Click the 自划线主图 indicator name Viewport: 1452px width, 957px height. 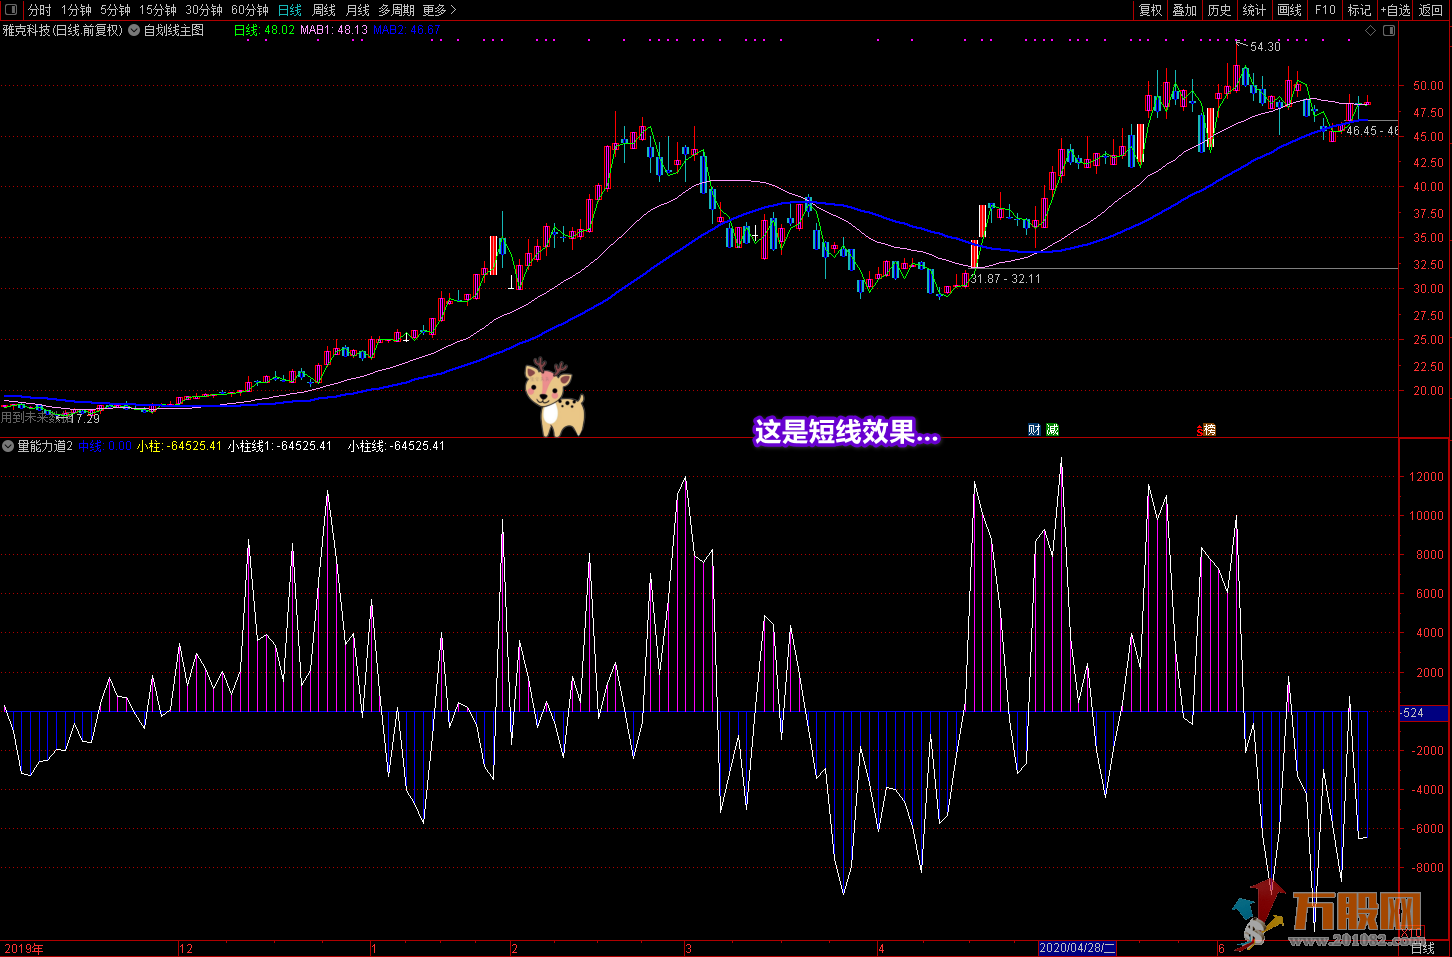174,30
